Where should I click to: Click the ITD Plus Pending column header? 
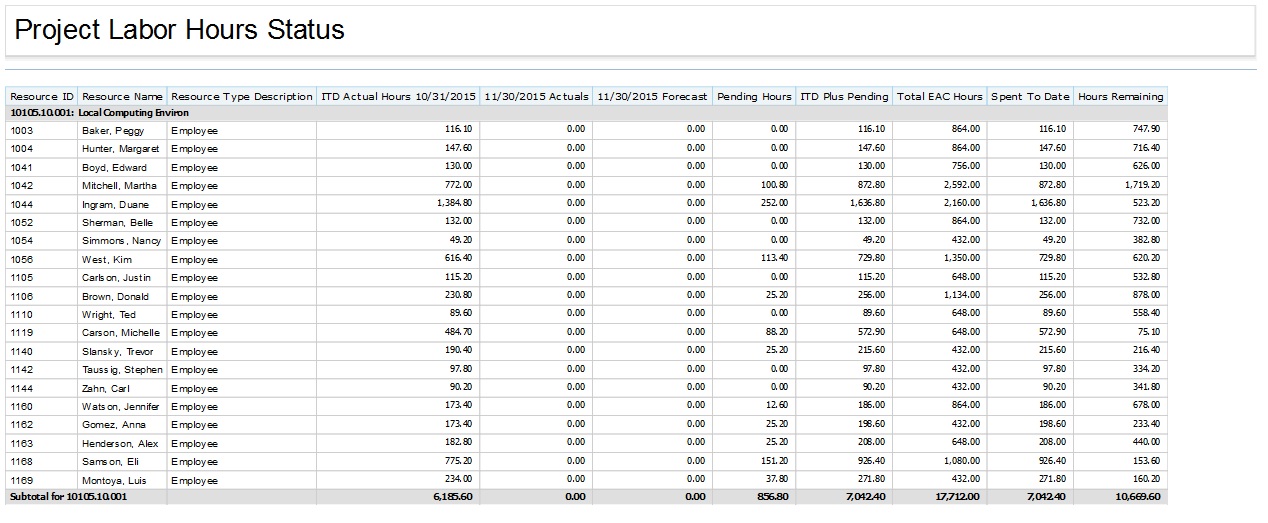coord(844,97)
